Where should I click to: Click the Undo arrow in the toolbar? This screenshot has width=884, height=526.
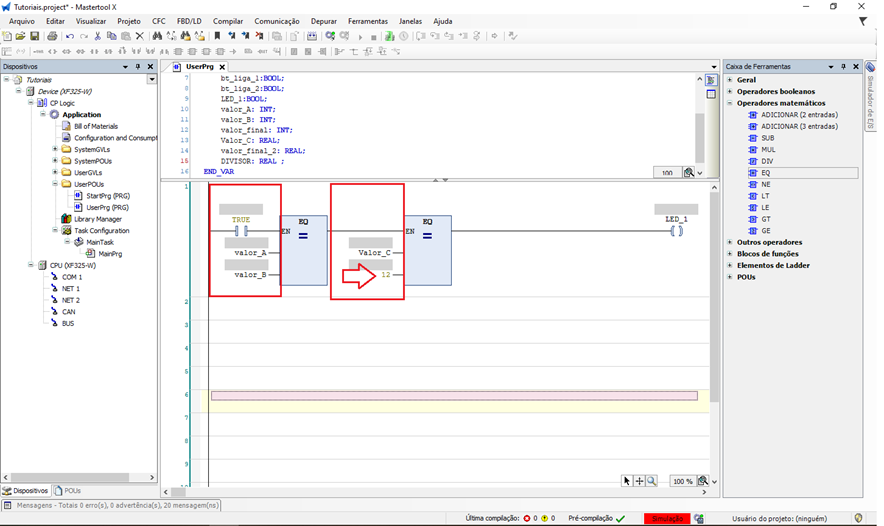coord(70,36)
